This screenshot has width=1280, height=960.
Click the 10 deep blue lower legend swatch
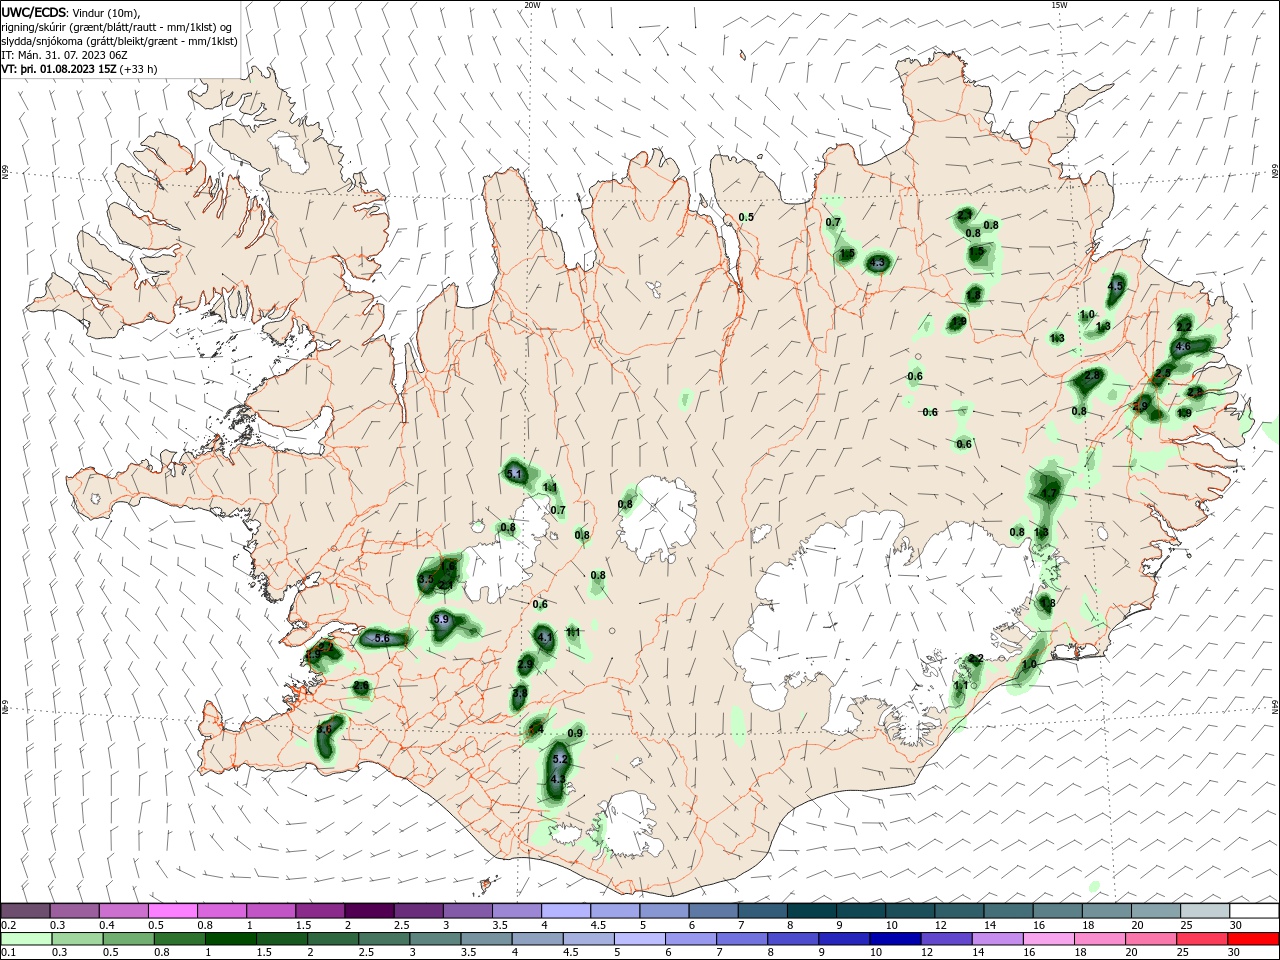[895, 939]
